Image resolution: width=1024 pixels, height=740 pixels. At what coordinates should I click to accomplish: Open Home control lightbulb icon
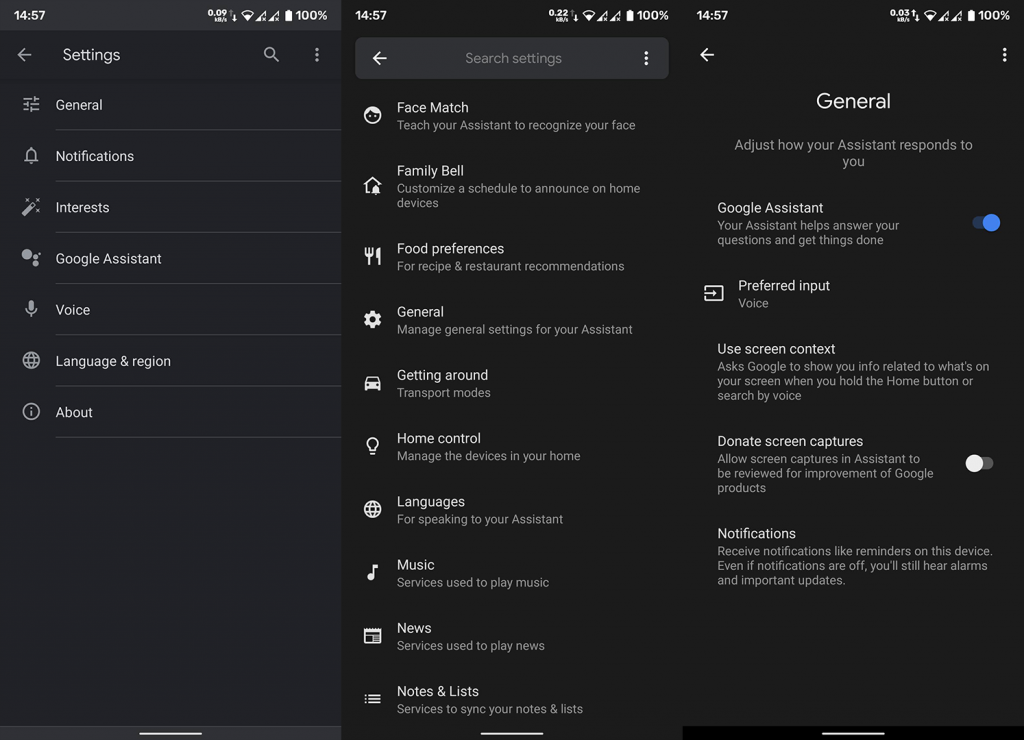373,446
